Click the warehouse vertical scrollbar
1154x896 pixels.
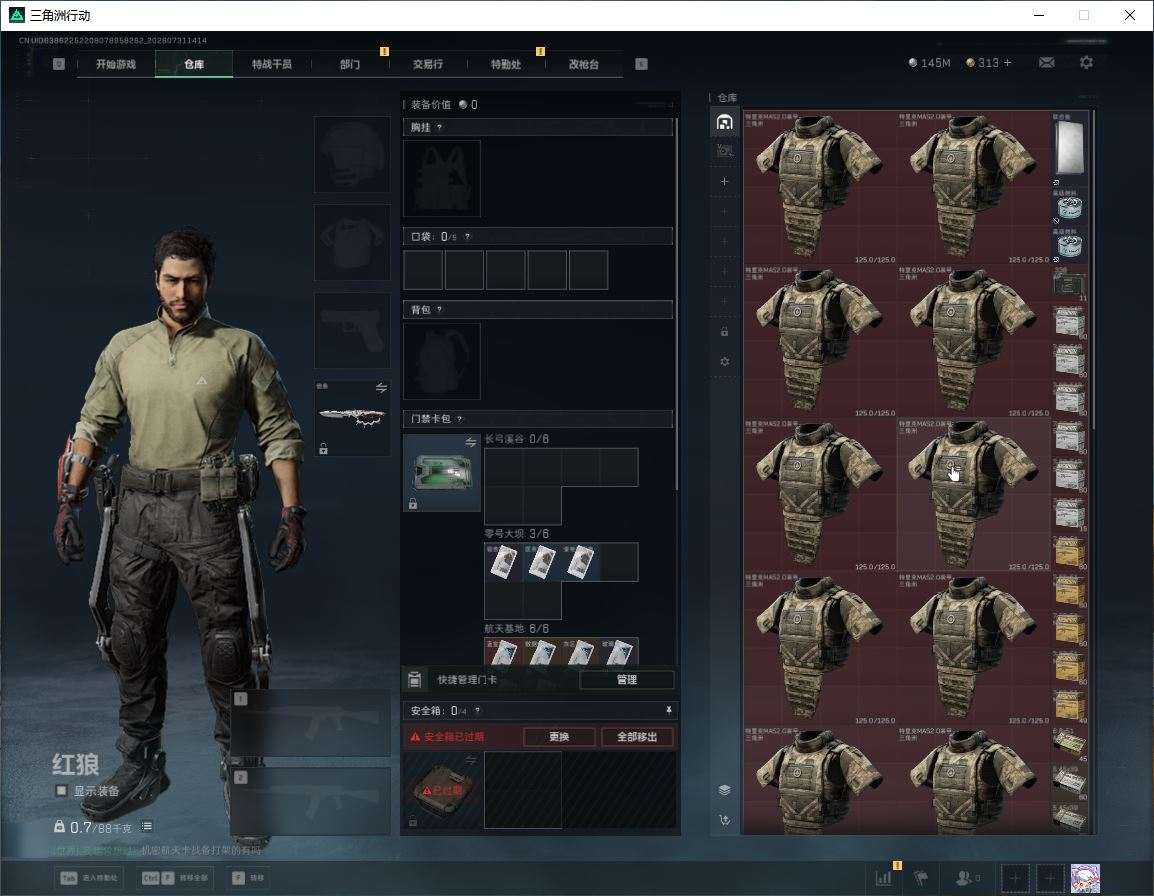[1094, 269]
